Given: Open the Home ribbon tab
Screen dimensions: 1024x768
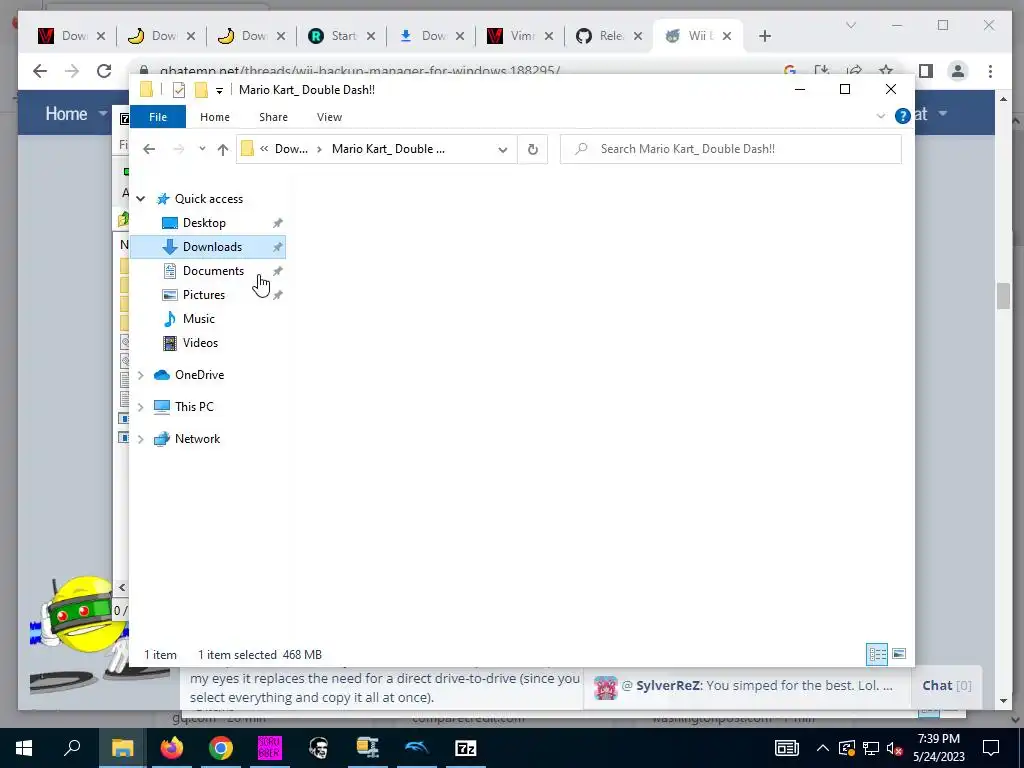Looking at the screenshot, I should [215, 117].
